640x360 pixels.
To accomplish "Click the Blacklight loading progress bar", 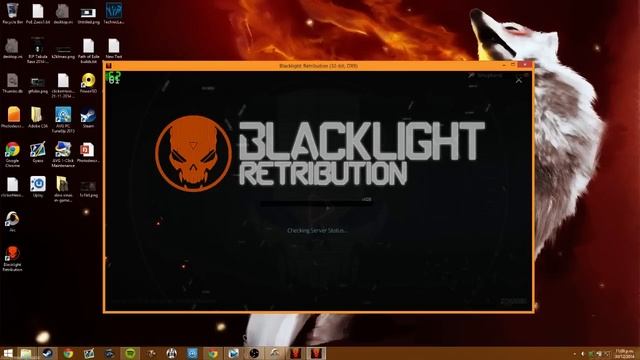I will click(x=316, y=203).
